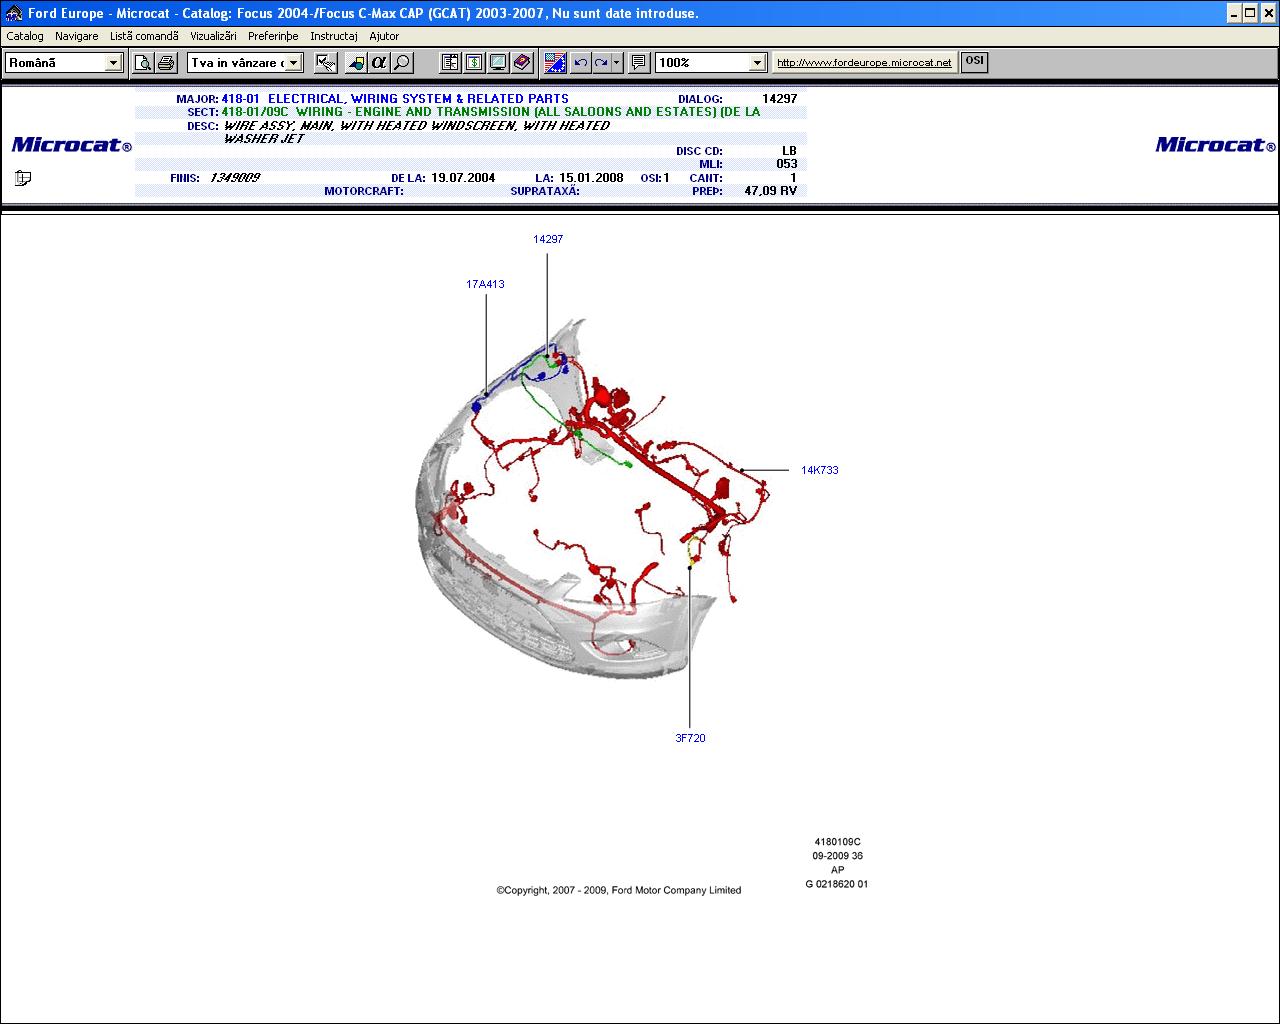Select part callout 3F720 in diagram

(690, 738)
